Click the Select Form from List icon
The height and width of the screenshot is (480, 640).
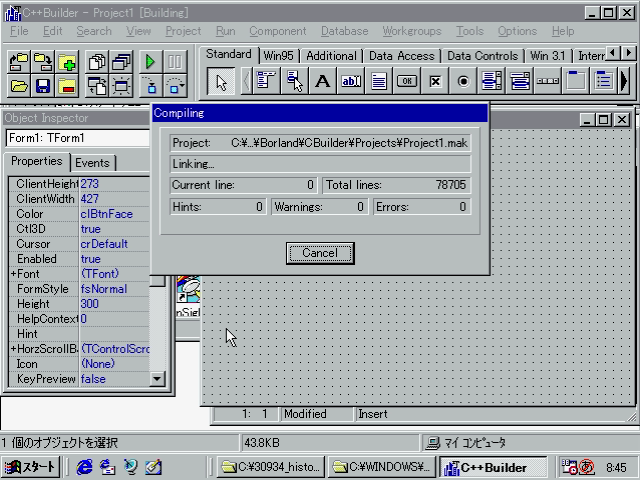(x=121, y=62)
